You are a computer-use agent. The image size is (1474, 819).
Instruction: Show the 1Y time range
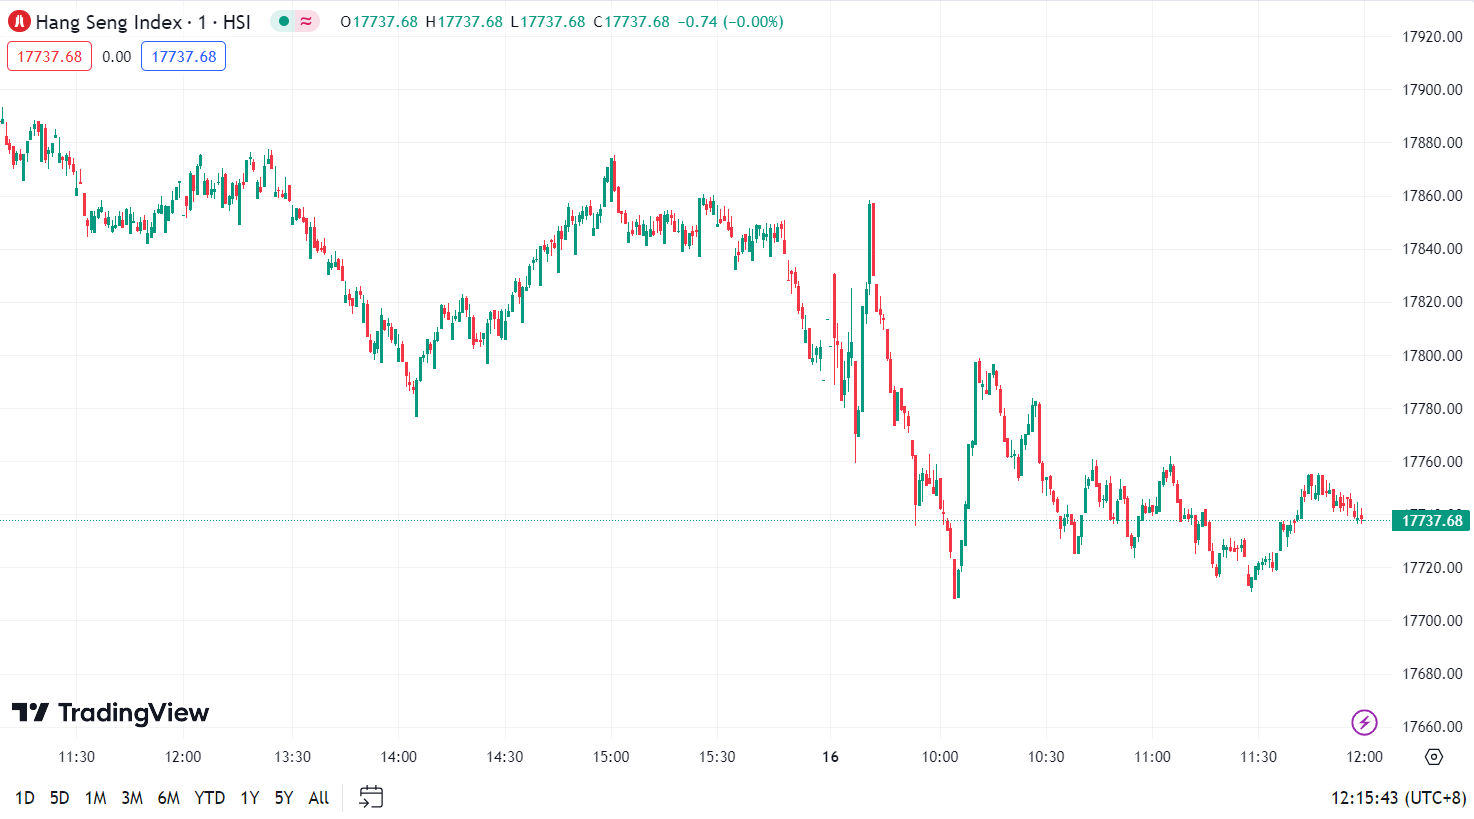[250, 797]
